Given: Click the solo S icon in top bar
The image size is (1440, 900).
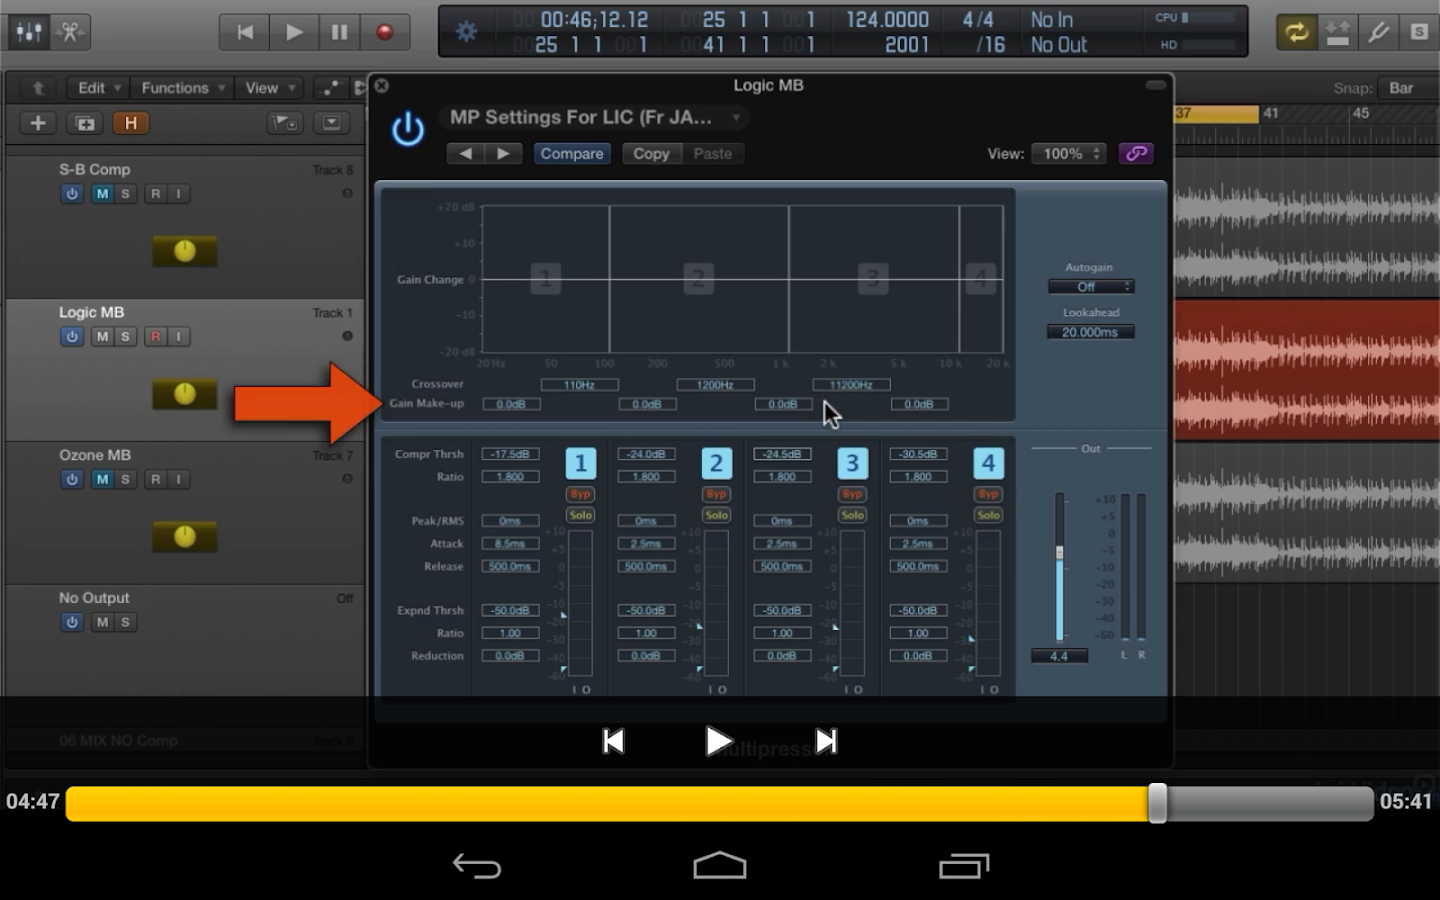Looking at the screenshot, I should point(1419,32).
